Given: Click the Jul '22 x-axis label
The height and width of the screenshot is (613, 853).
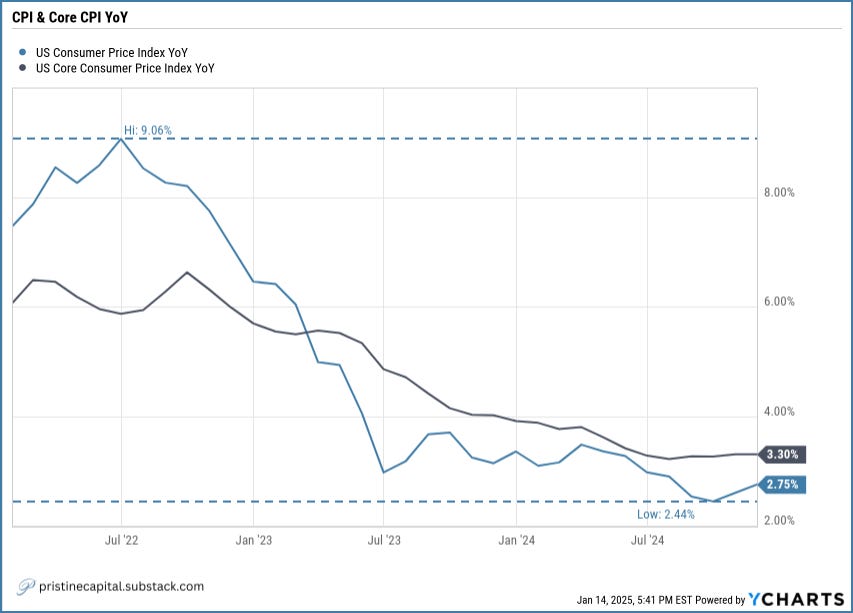Looking at the screenshot, I should coord(121,540).
